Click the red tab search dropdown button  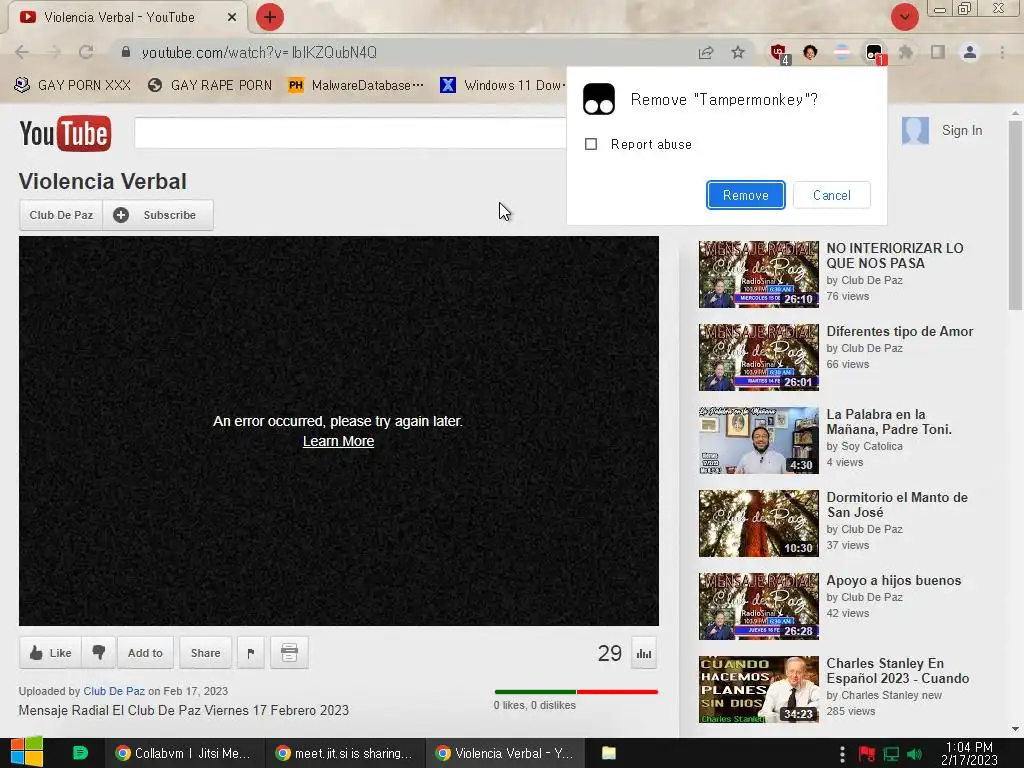[904, 17]
